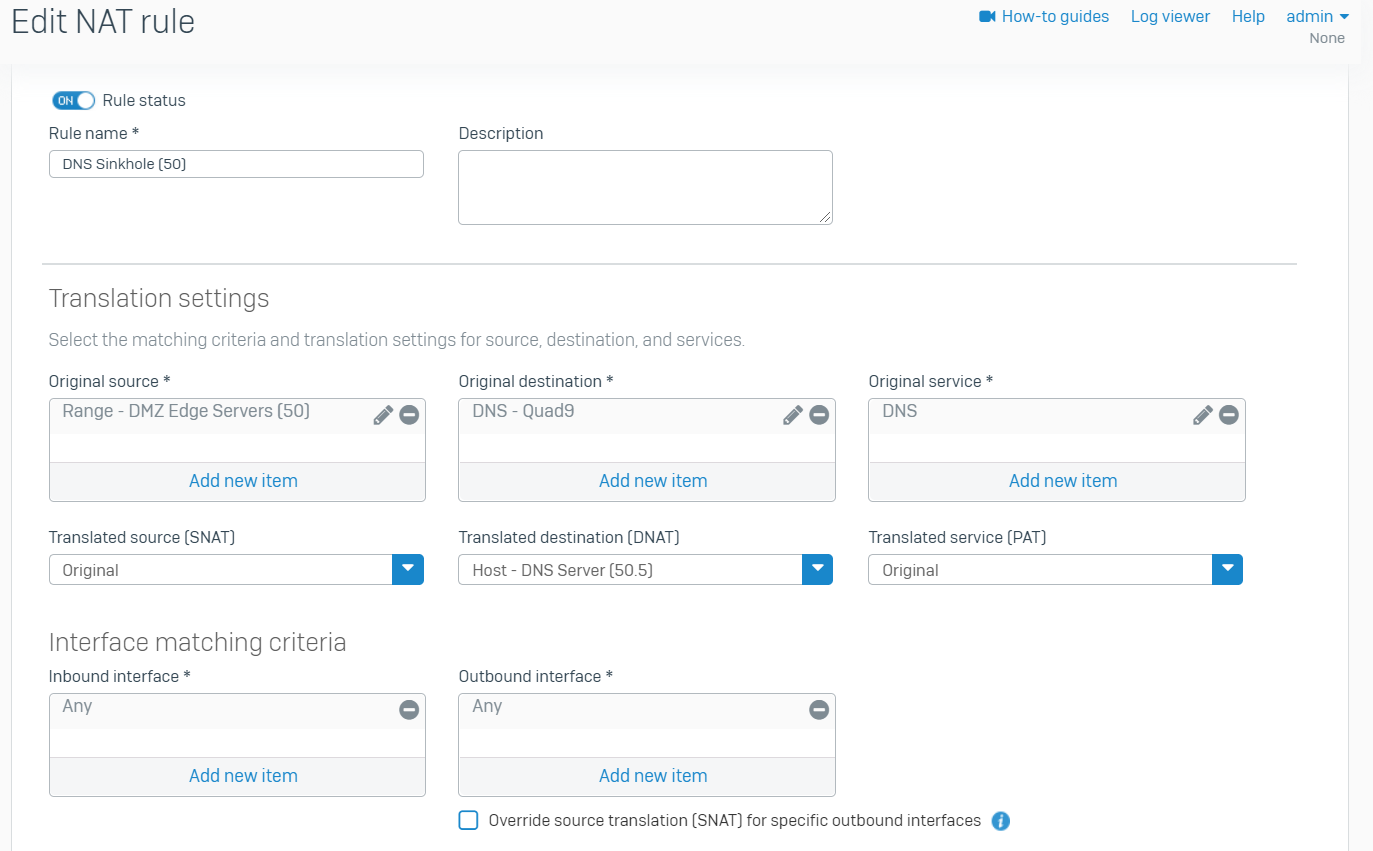This screenshot has width=1373, height=851.
Task: Add new item to Original service
Action: [x=1063, y=481]
